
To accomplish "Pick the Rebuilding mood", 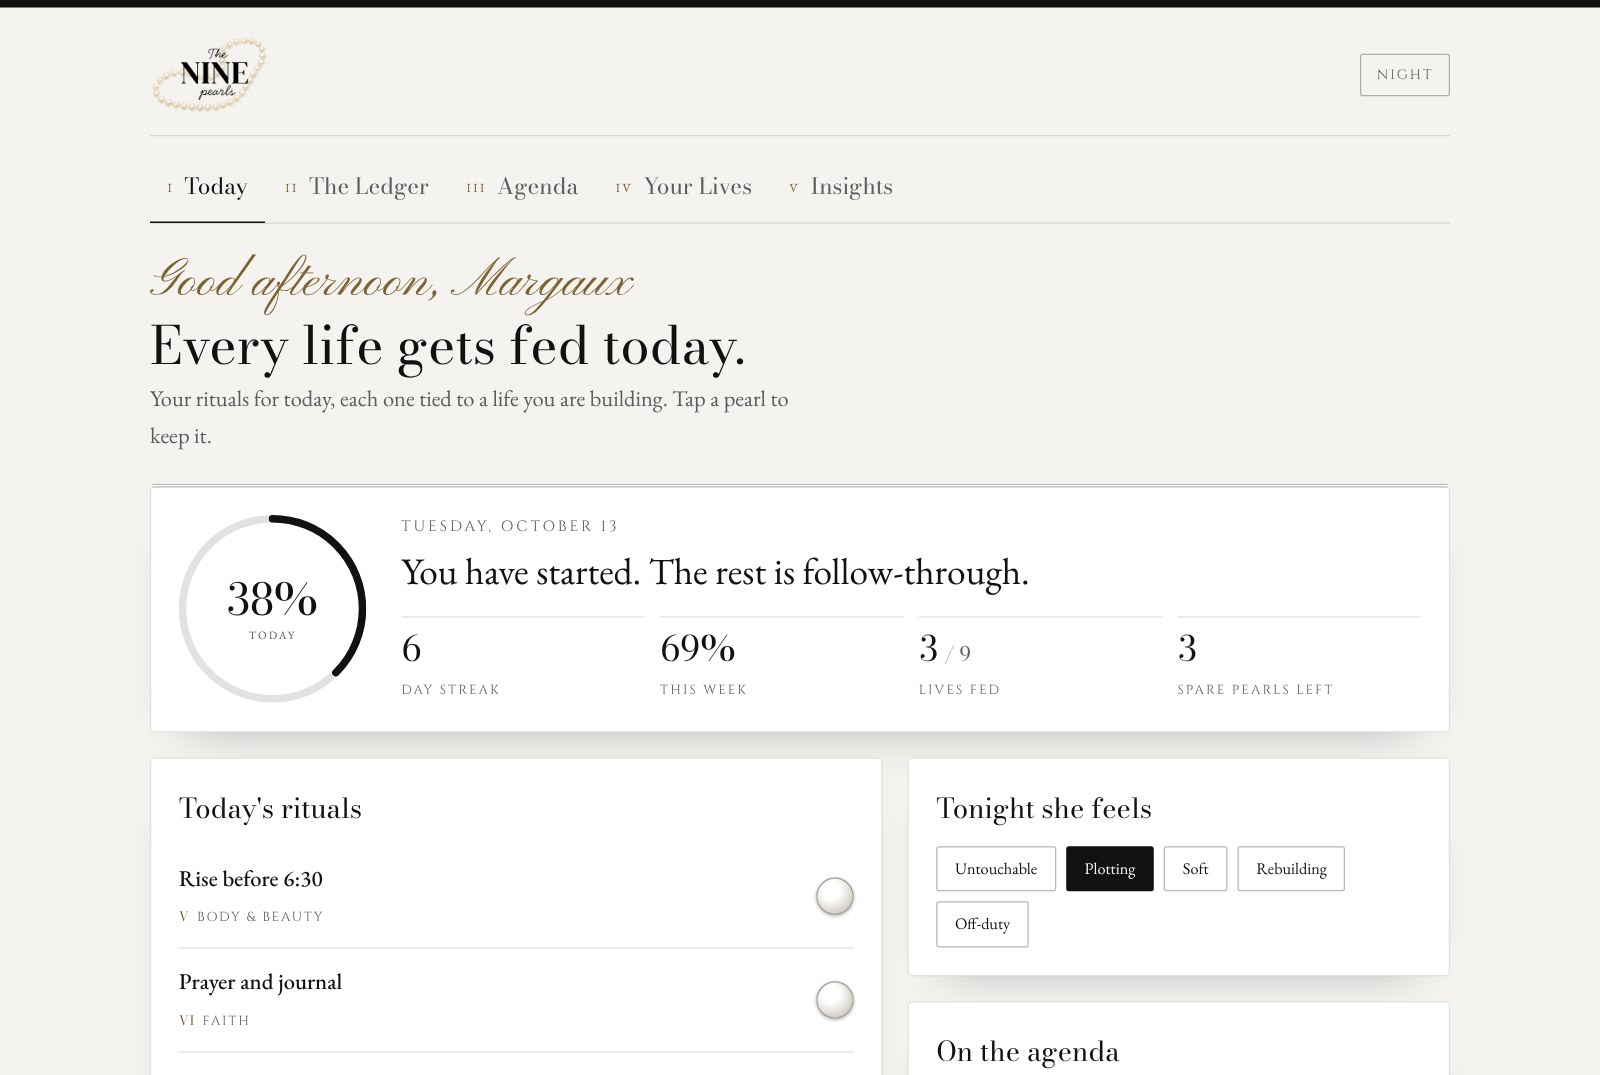I will coord(1291,869).
